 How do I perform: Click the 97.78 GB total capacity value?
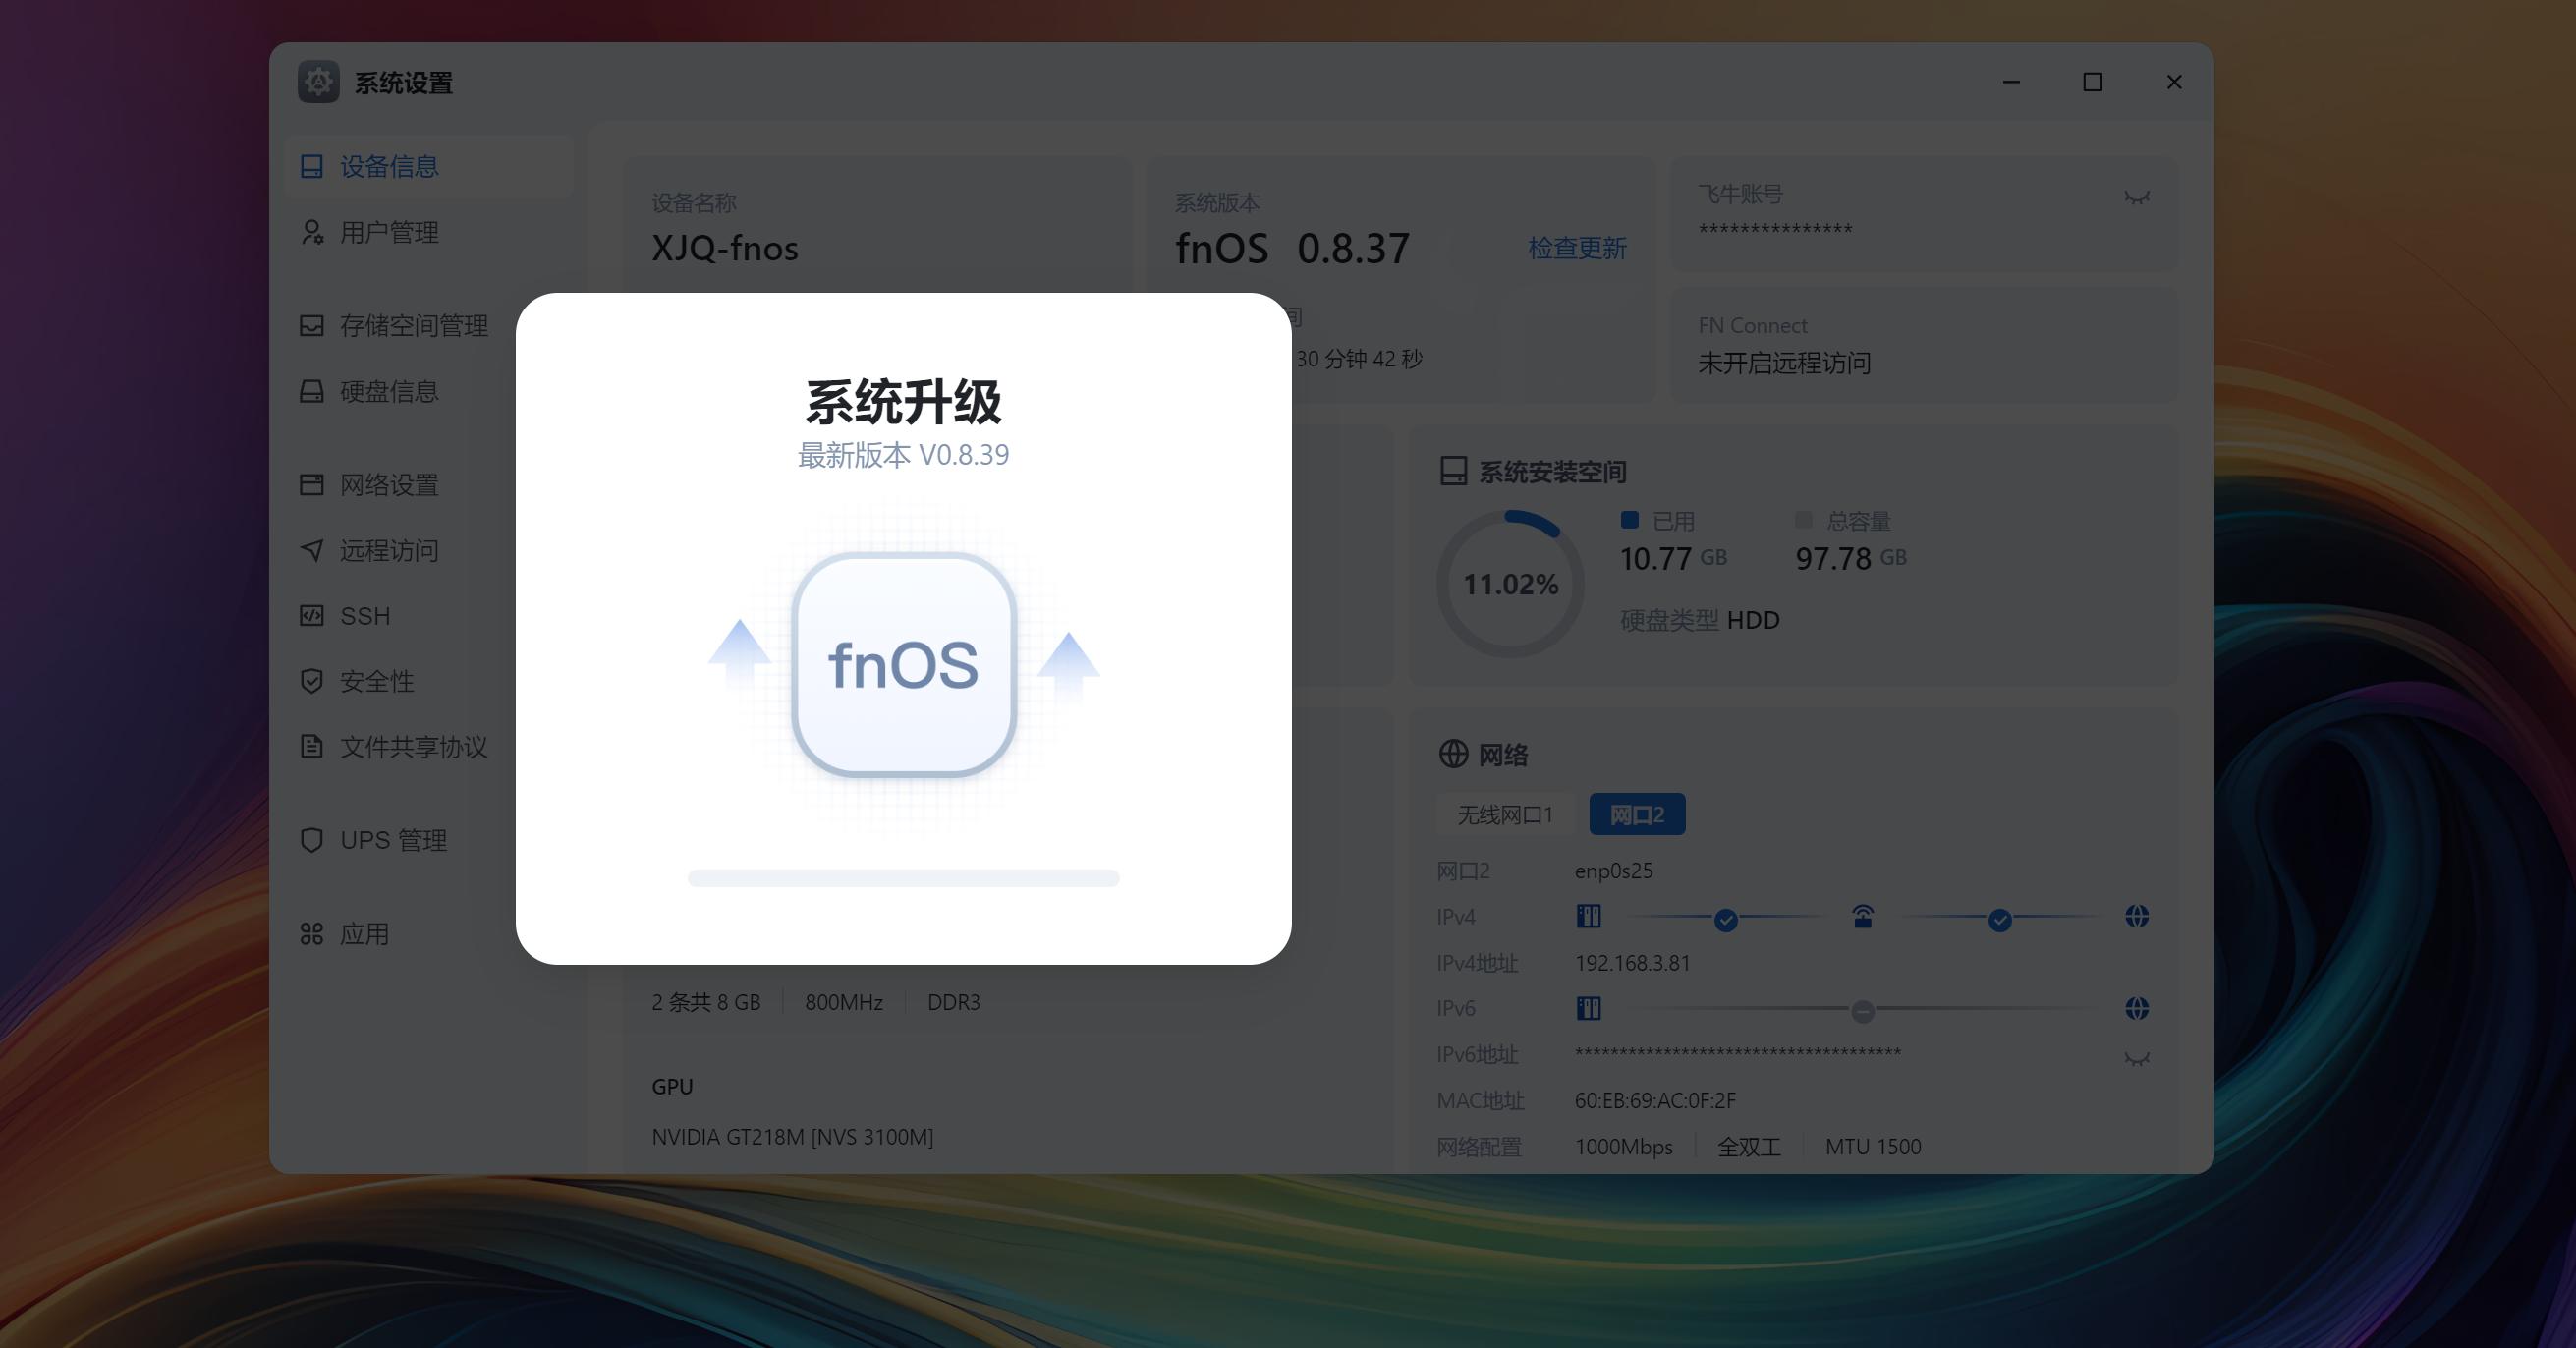[1851, 558]
